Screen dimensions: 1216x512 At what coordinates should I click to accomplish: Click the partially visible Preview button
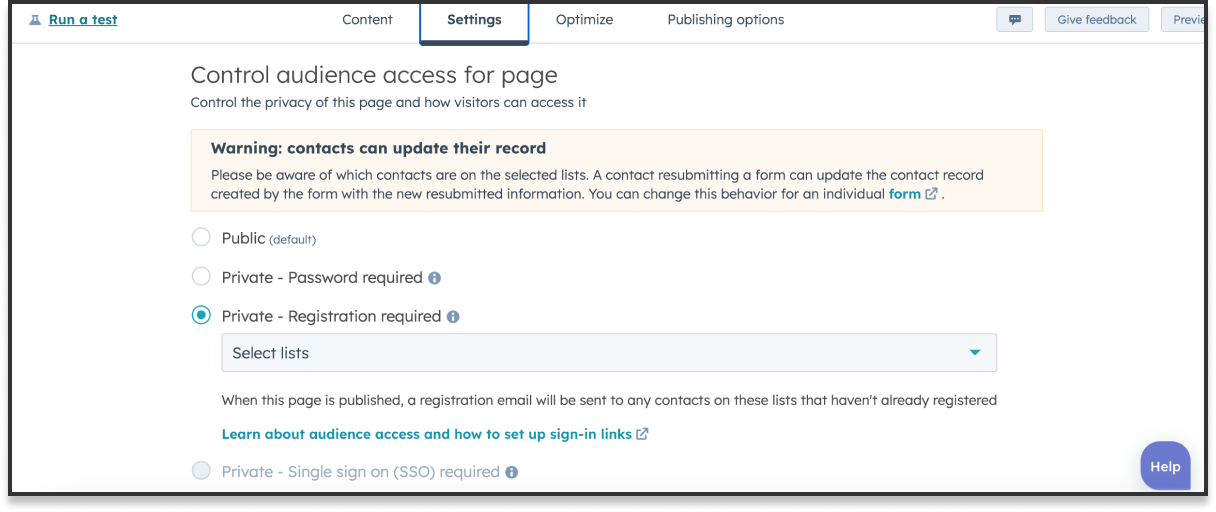[1184, 20]
